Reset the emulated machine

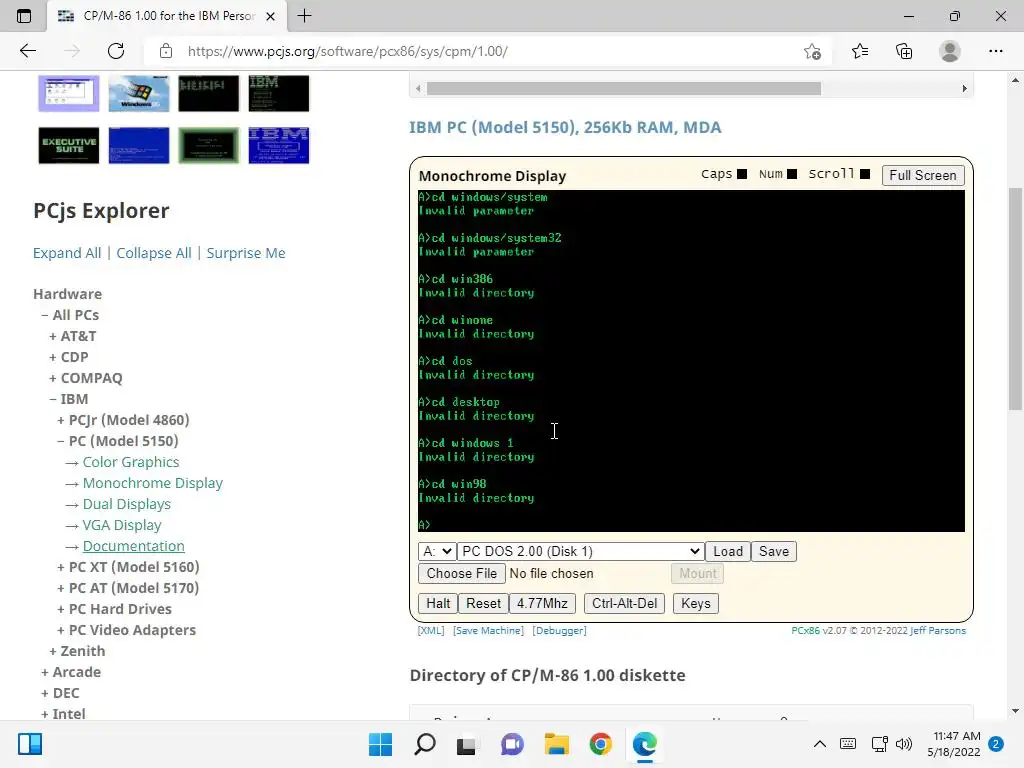483,603
